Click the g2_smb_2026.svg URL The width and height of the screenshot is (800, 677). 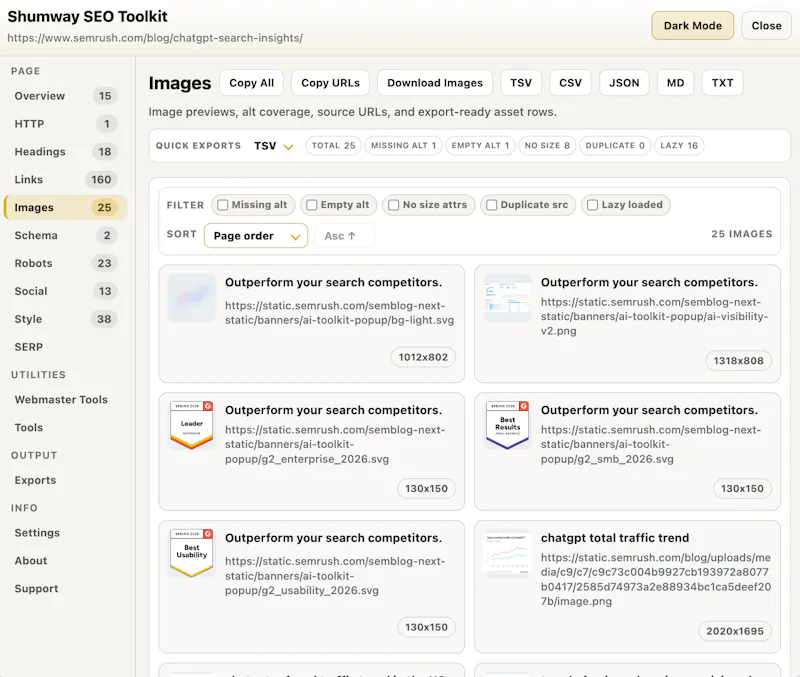point(651,444)
